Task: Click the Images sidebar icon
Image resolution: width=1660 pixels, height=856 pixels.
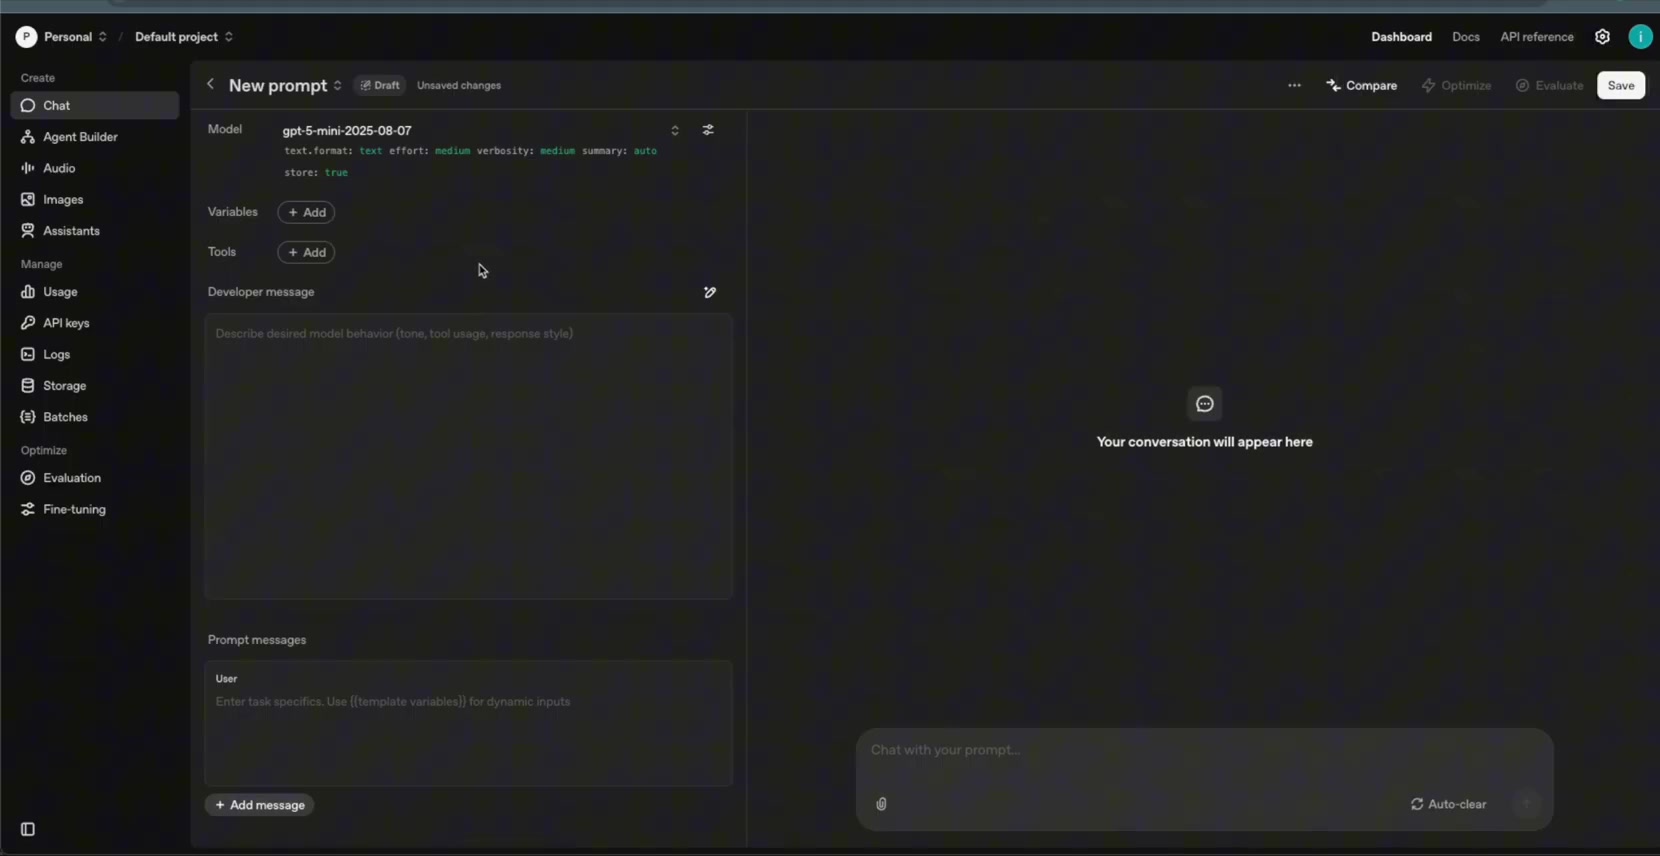Action: [28, 200]
